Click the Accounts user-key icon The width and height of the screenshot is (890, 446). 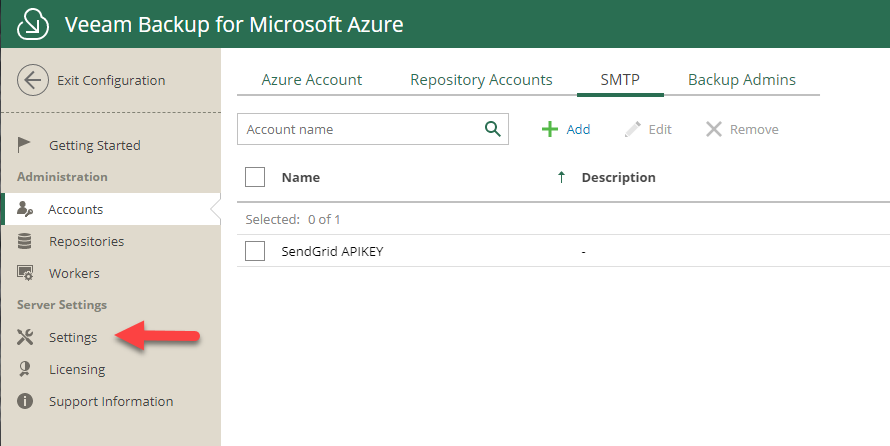25,209
